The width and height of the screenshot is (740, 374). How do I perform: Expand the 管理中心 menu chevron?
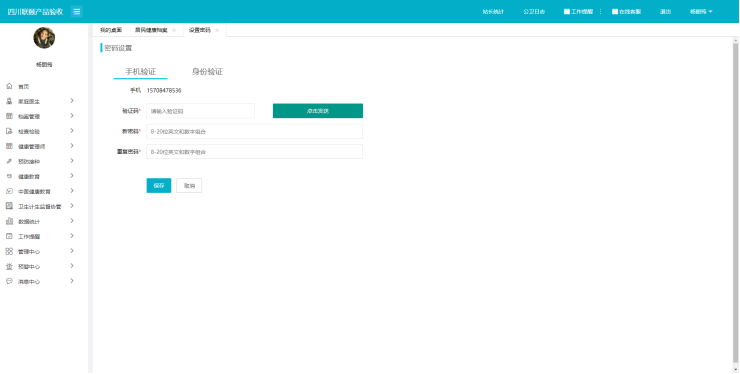pos(72,251)
